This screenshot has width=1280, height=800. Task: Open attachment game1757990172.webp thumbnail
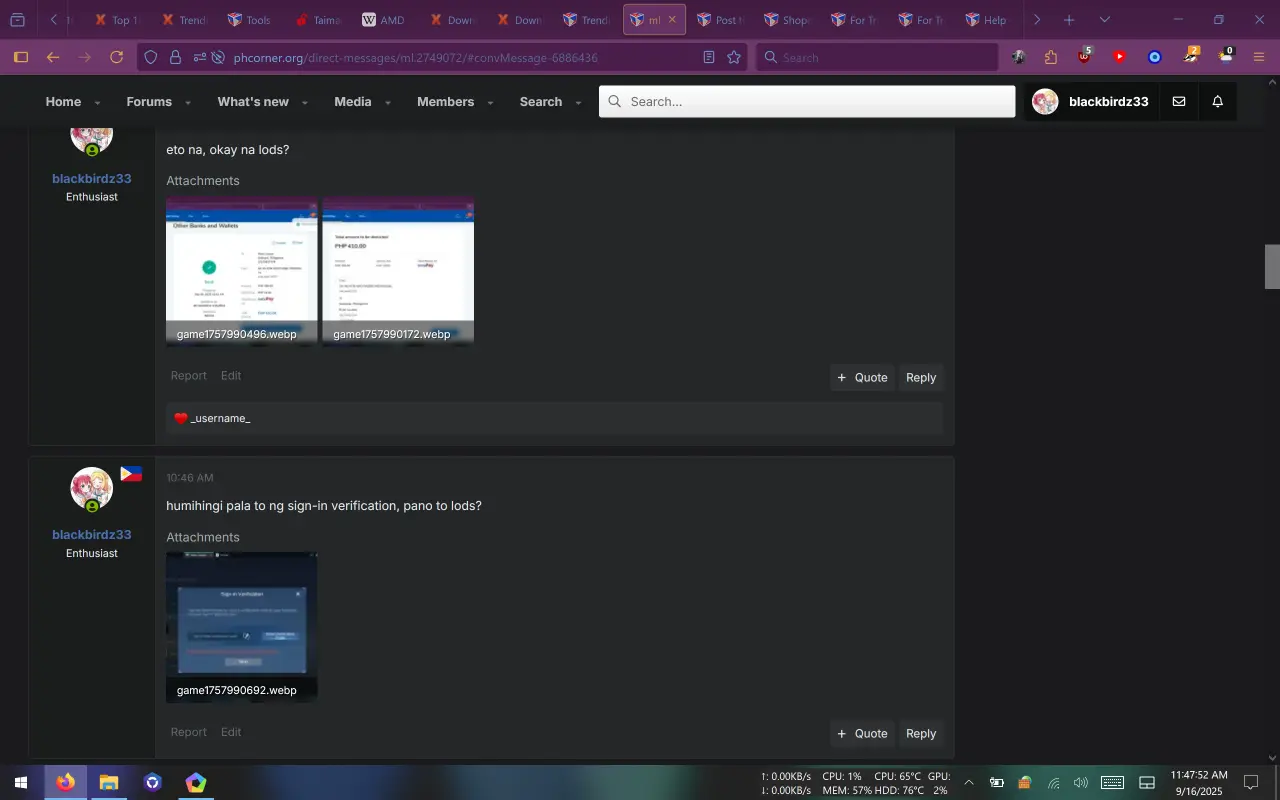(x=398, y=271)
